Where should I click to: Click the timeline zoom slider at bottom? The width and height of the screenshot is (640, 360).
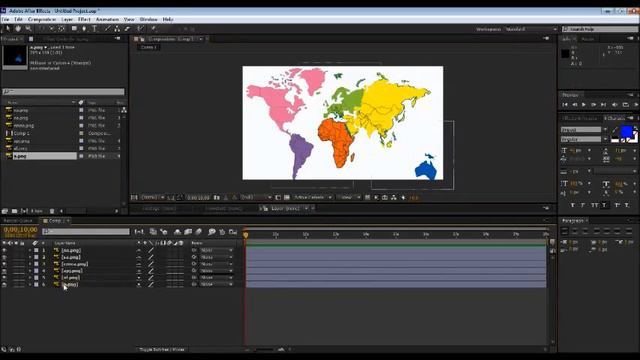[264, 349]
